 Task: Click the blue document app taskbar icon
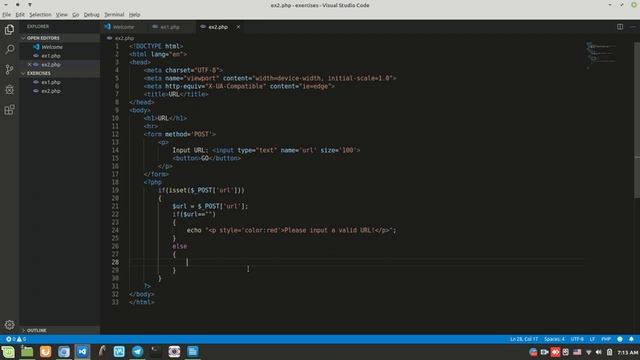tap(193, 351)
